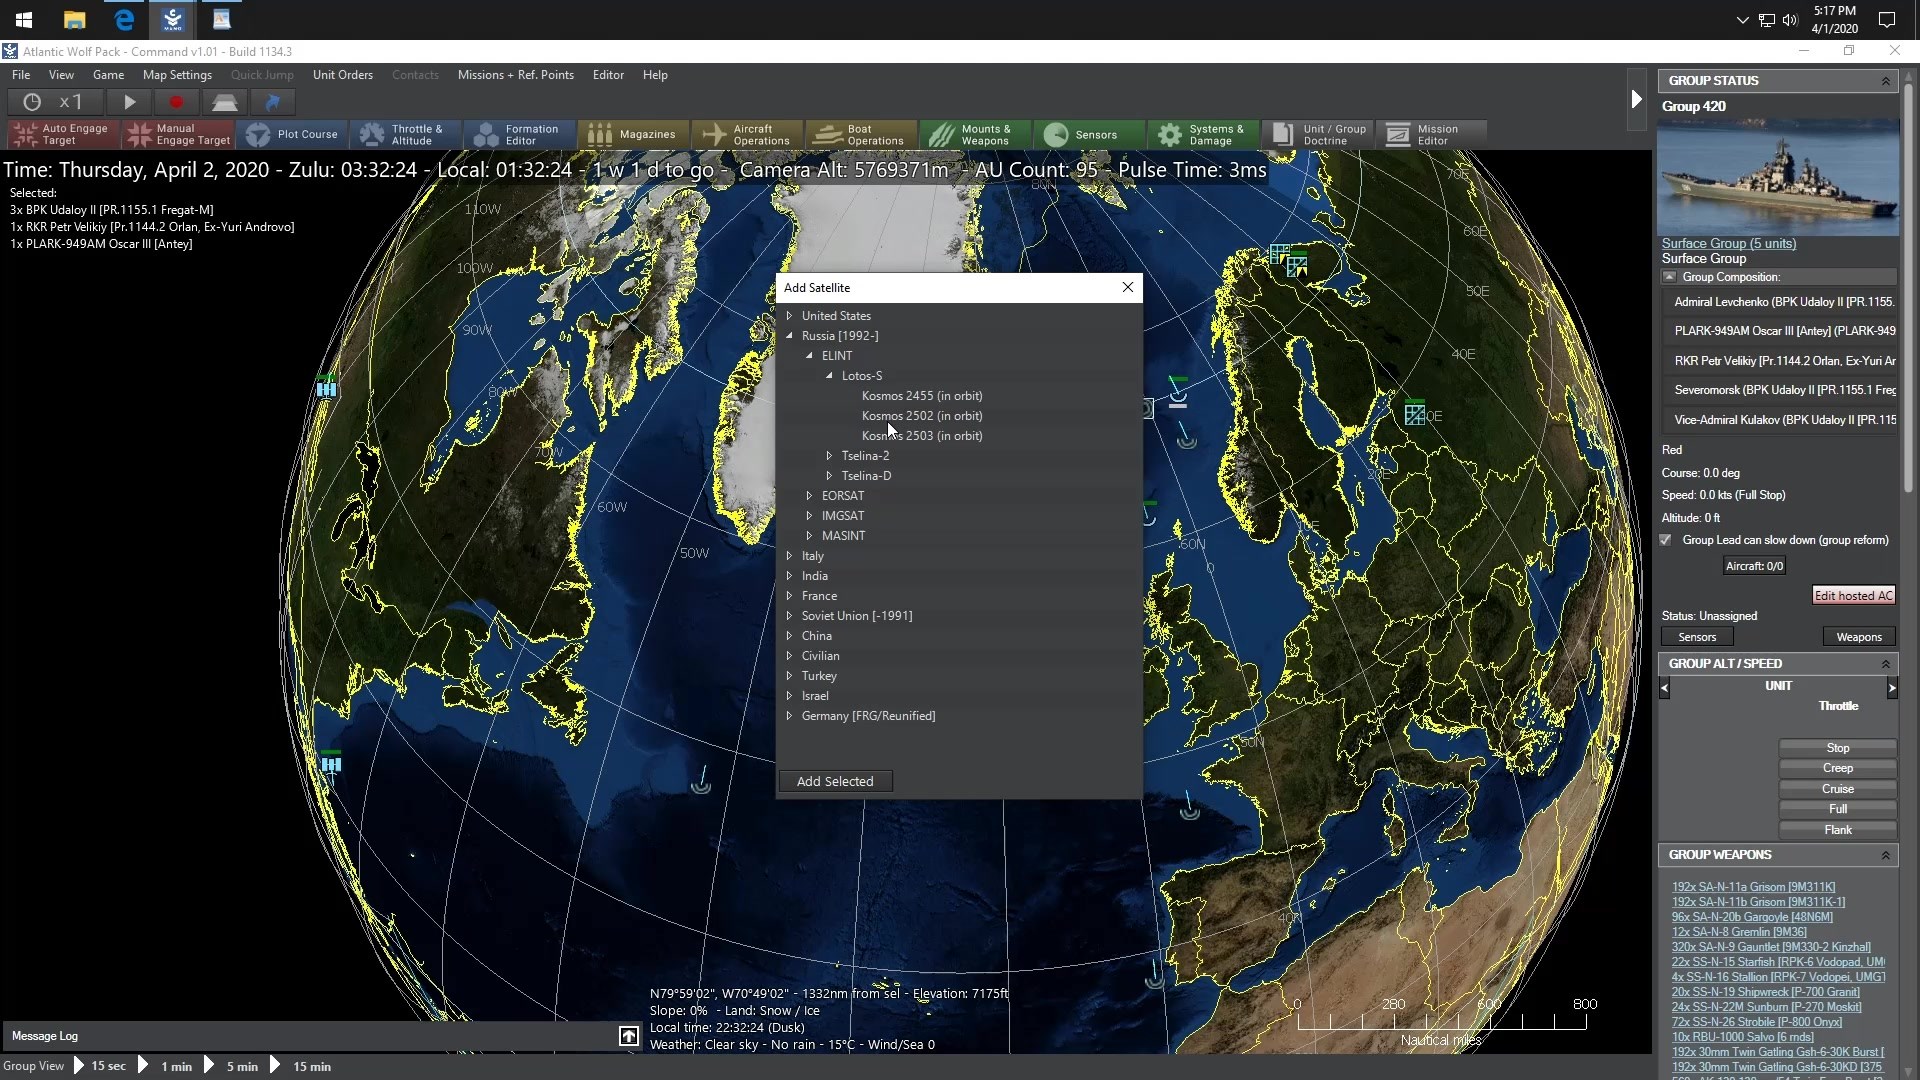Expand the EORSAT tree node
Image resolution: width=1920 pixels, height=1080 pixels.
809,496
